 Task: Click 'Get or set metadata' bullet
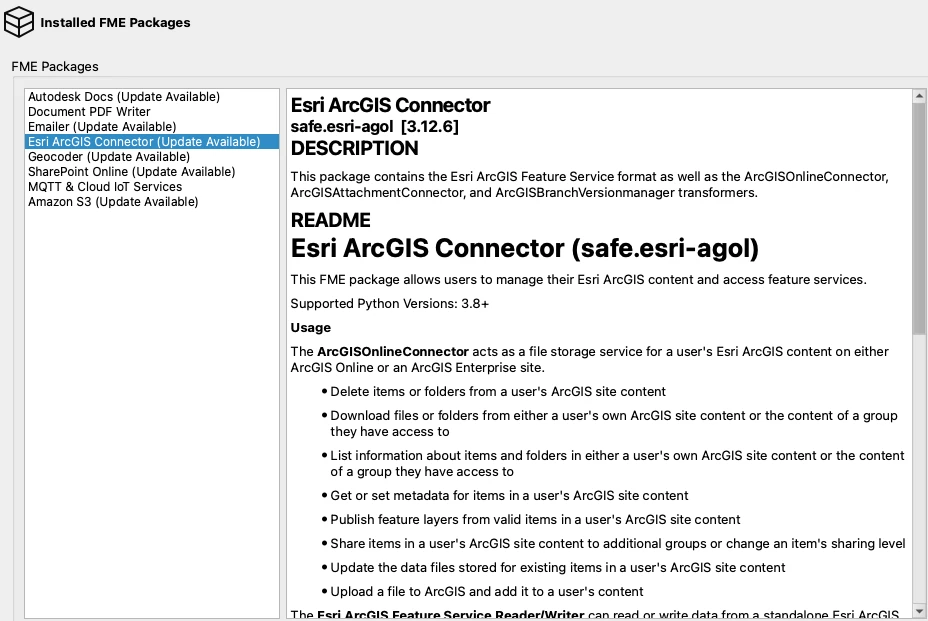coord(509,495)
